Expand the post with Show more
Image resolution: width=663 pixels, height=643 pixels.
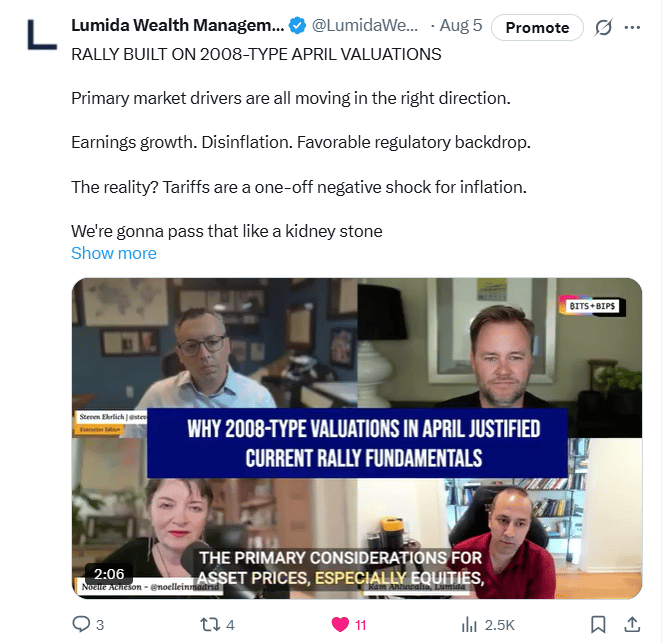pyautogui.click(x=114, y=253)
